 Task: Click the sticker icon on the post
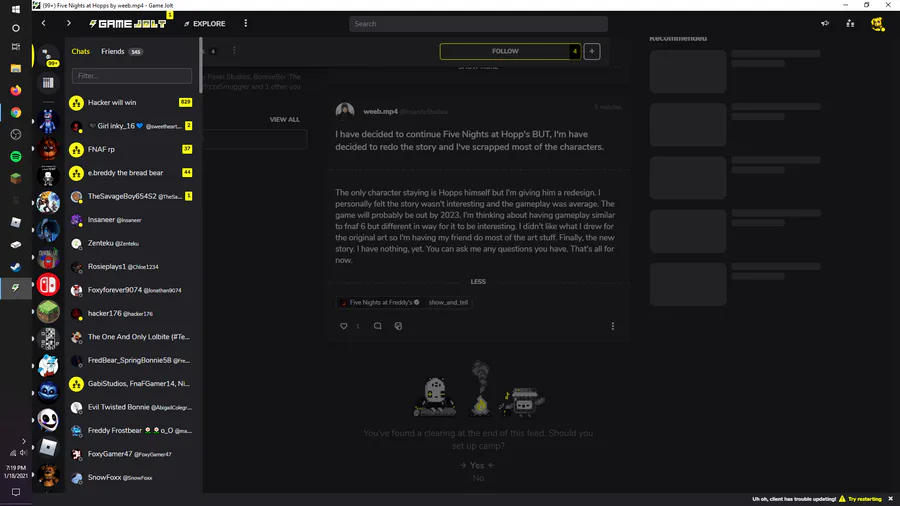tap(398, 326)
